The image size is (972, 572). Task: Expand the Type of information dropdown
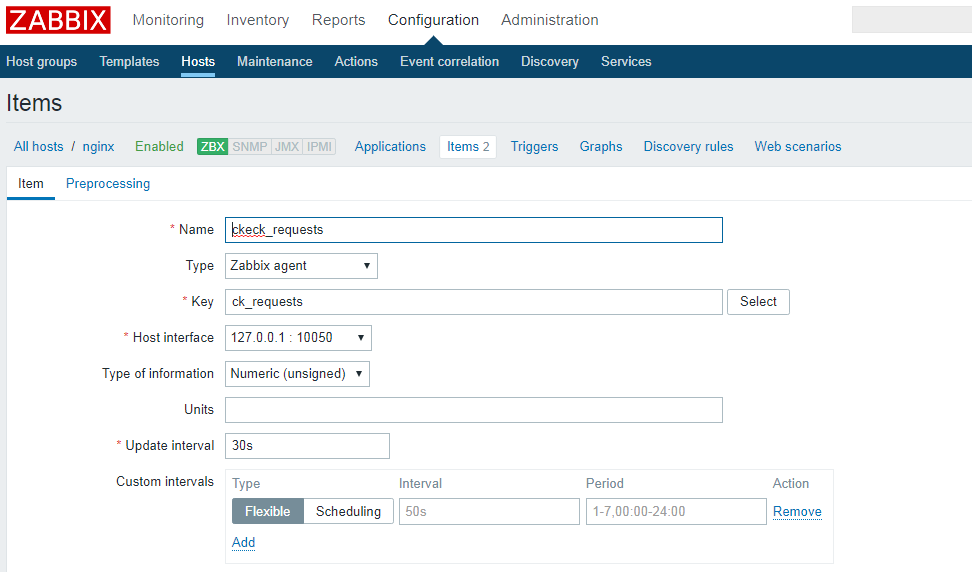[x=297, y=374]
